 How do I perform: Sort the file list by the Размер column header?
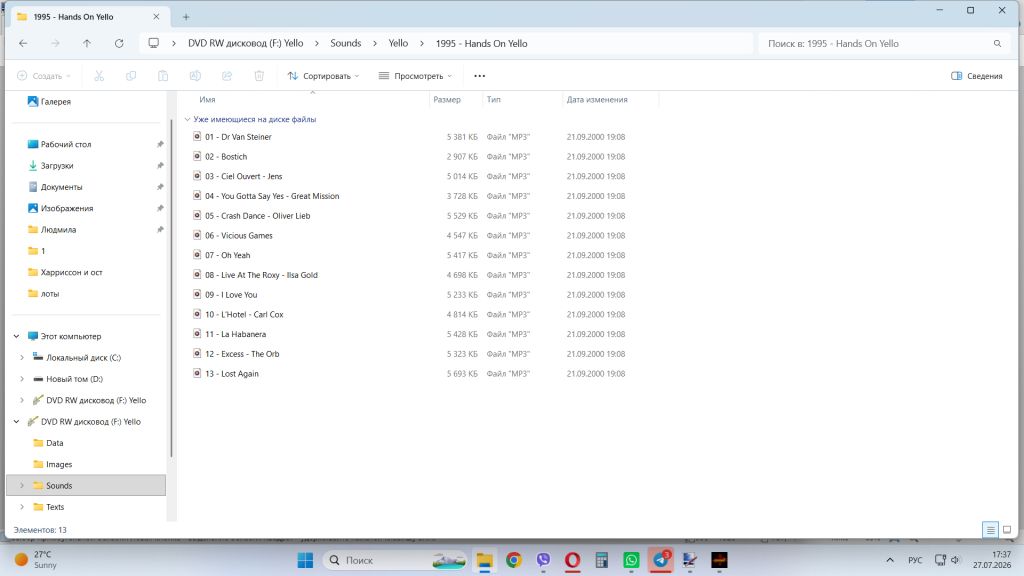pyautogui.click(x=447, y=100)
